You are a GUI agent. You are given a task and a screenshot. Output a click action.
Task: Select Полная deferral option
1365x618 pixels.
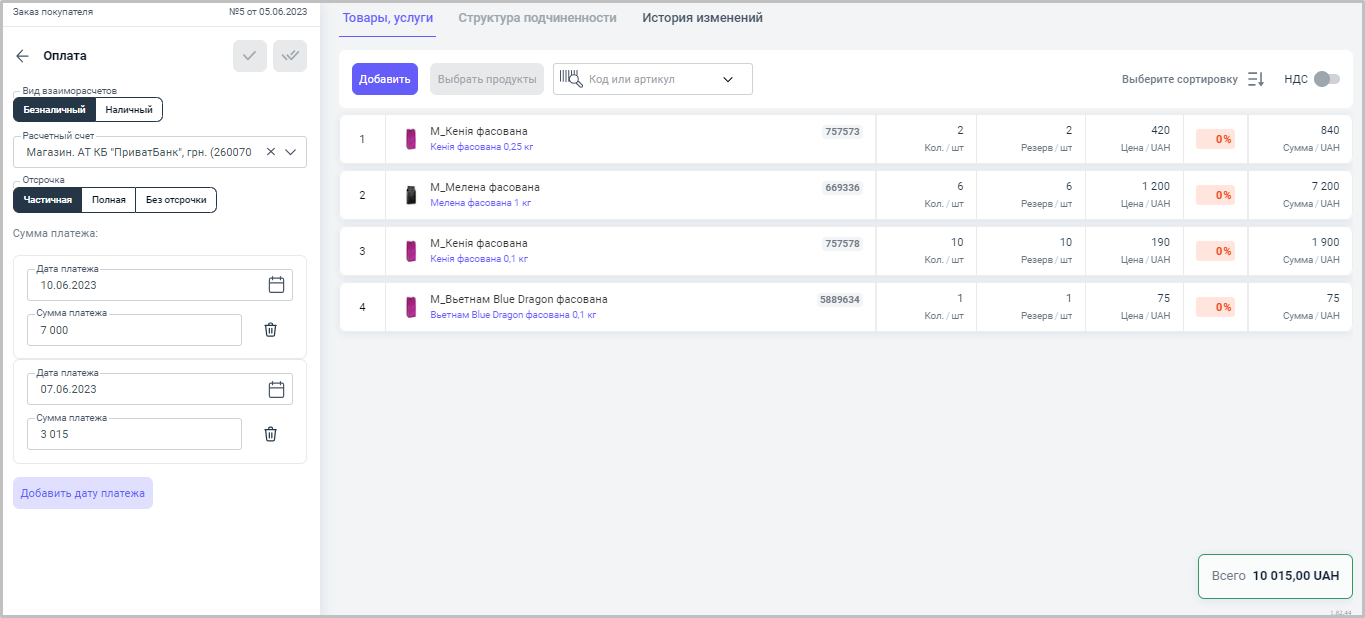click(x=108, y=200)
